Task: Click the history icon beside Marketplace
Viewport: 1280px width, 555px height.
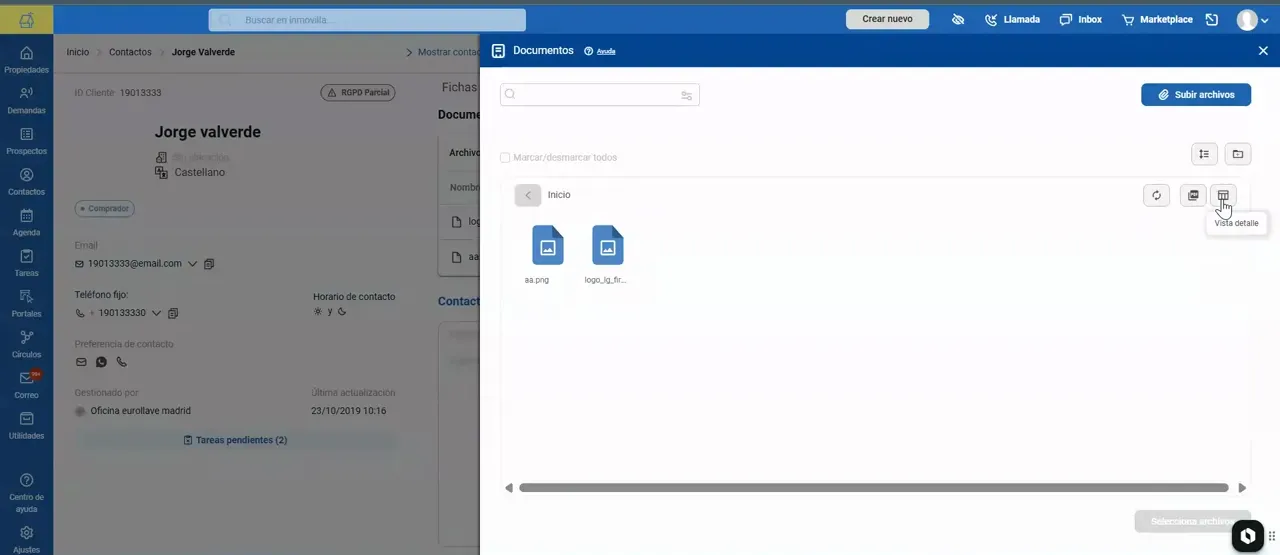Action: [x=1212, y=19]
